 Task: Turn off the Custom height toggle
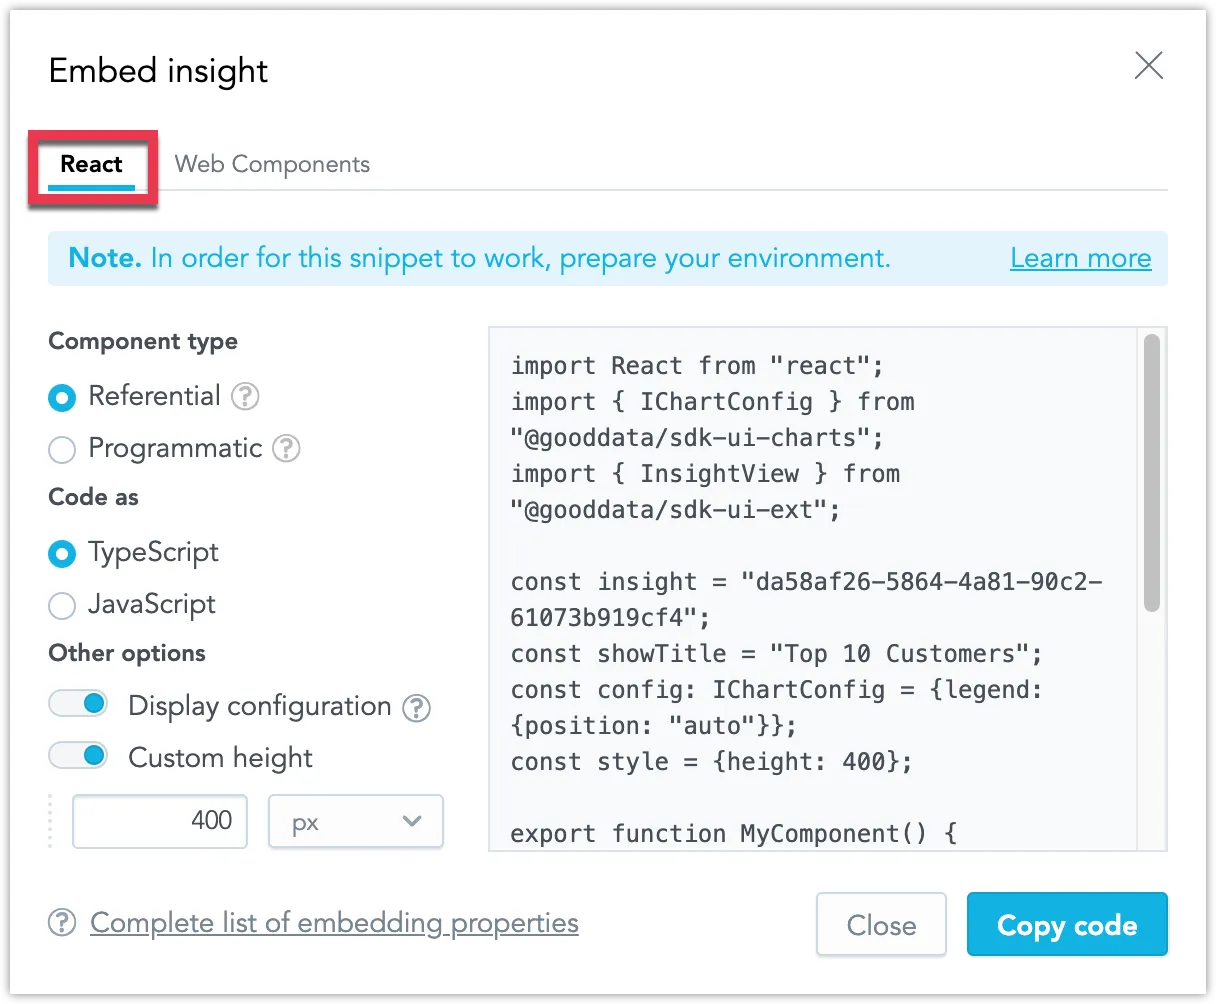[x=78, y=755]
